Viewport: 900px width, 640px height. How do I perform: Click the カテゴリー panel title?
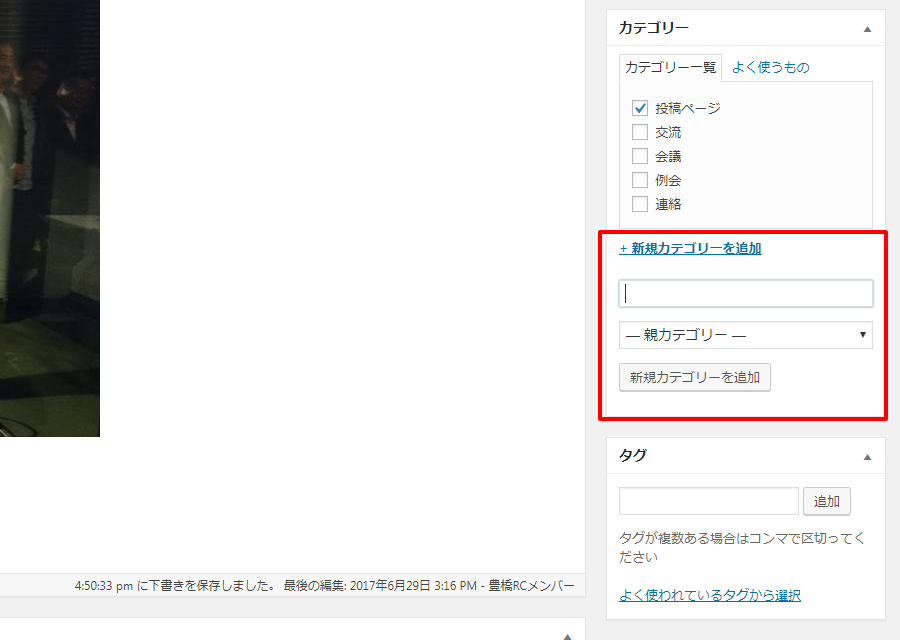click(x=654, y=29)
